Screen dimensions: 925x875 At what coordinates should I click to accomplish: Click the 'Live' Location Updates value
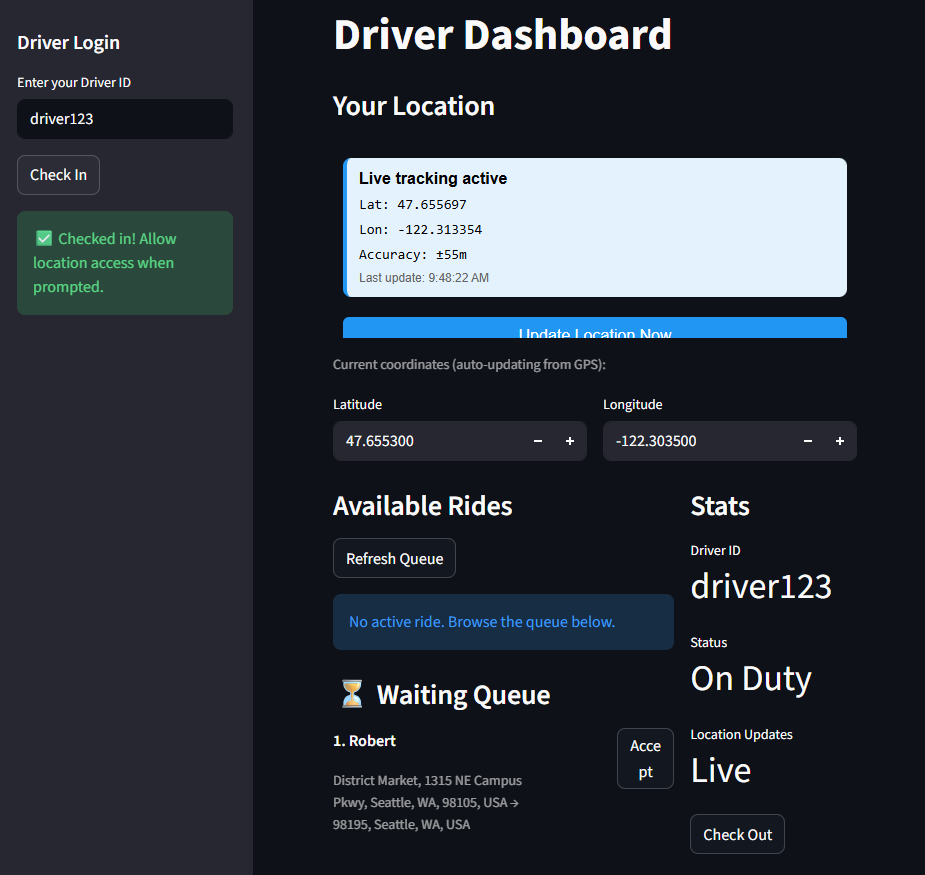pyautogui.click(x=721, y=771)
